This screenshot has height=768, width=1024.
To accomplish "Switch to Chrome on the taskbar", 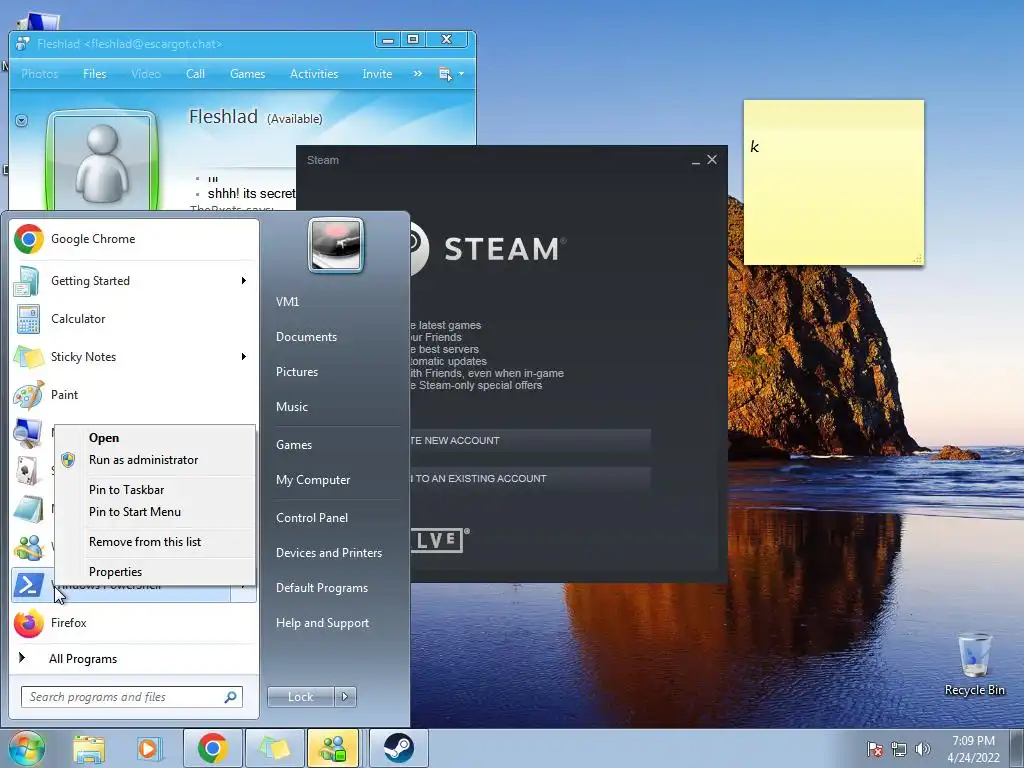I will 213,748.
